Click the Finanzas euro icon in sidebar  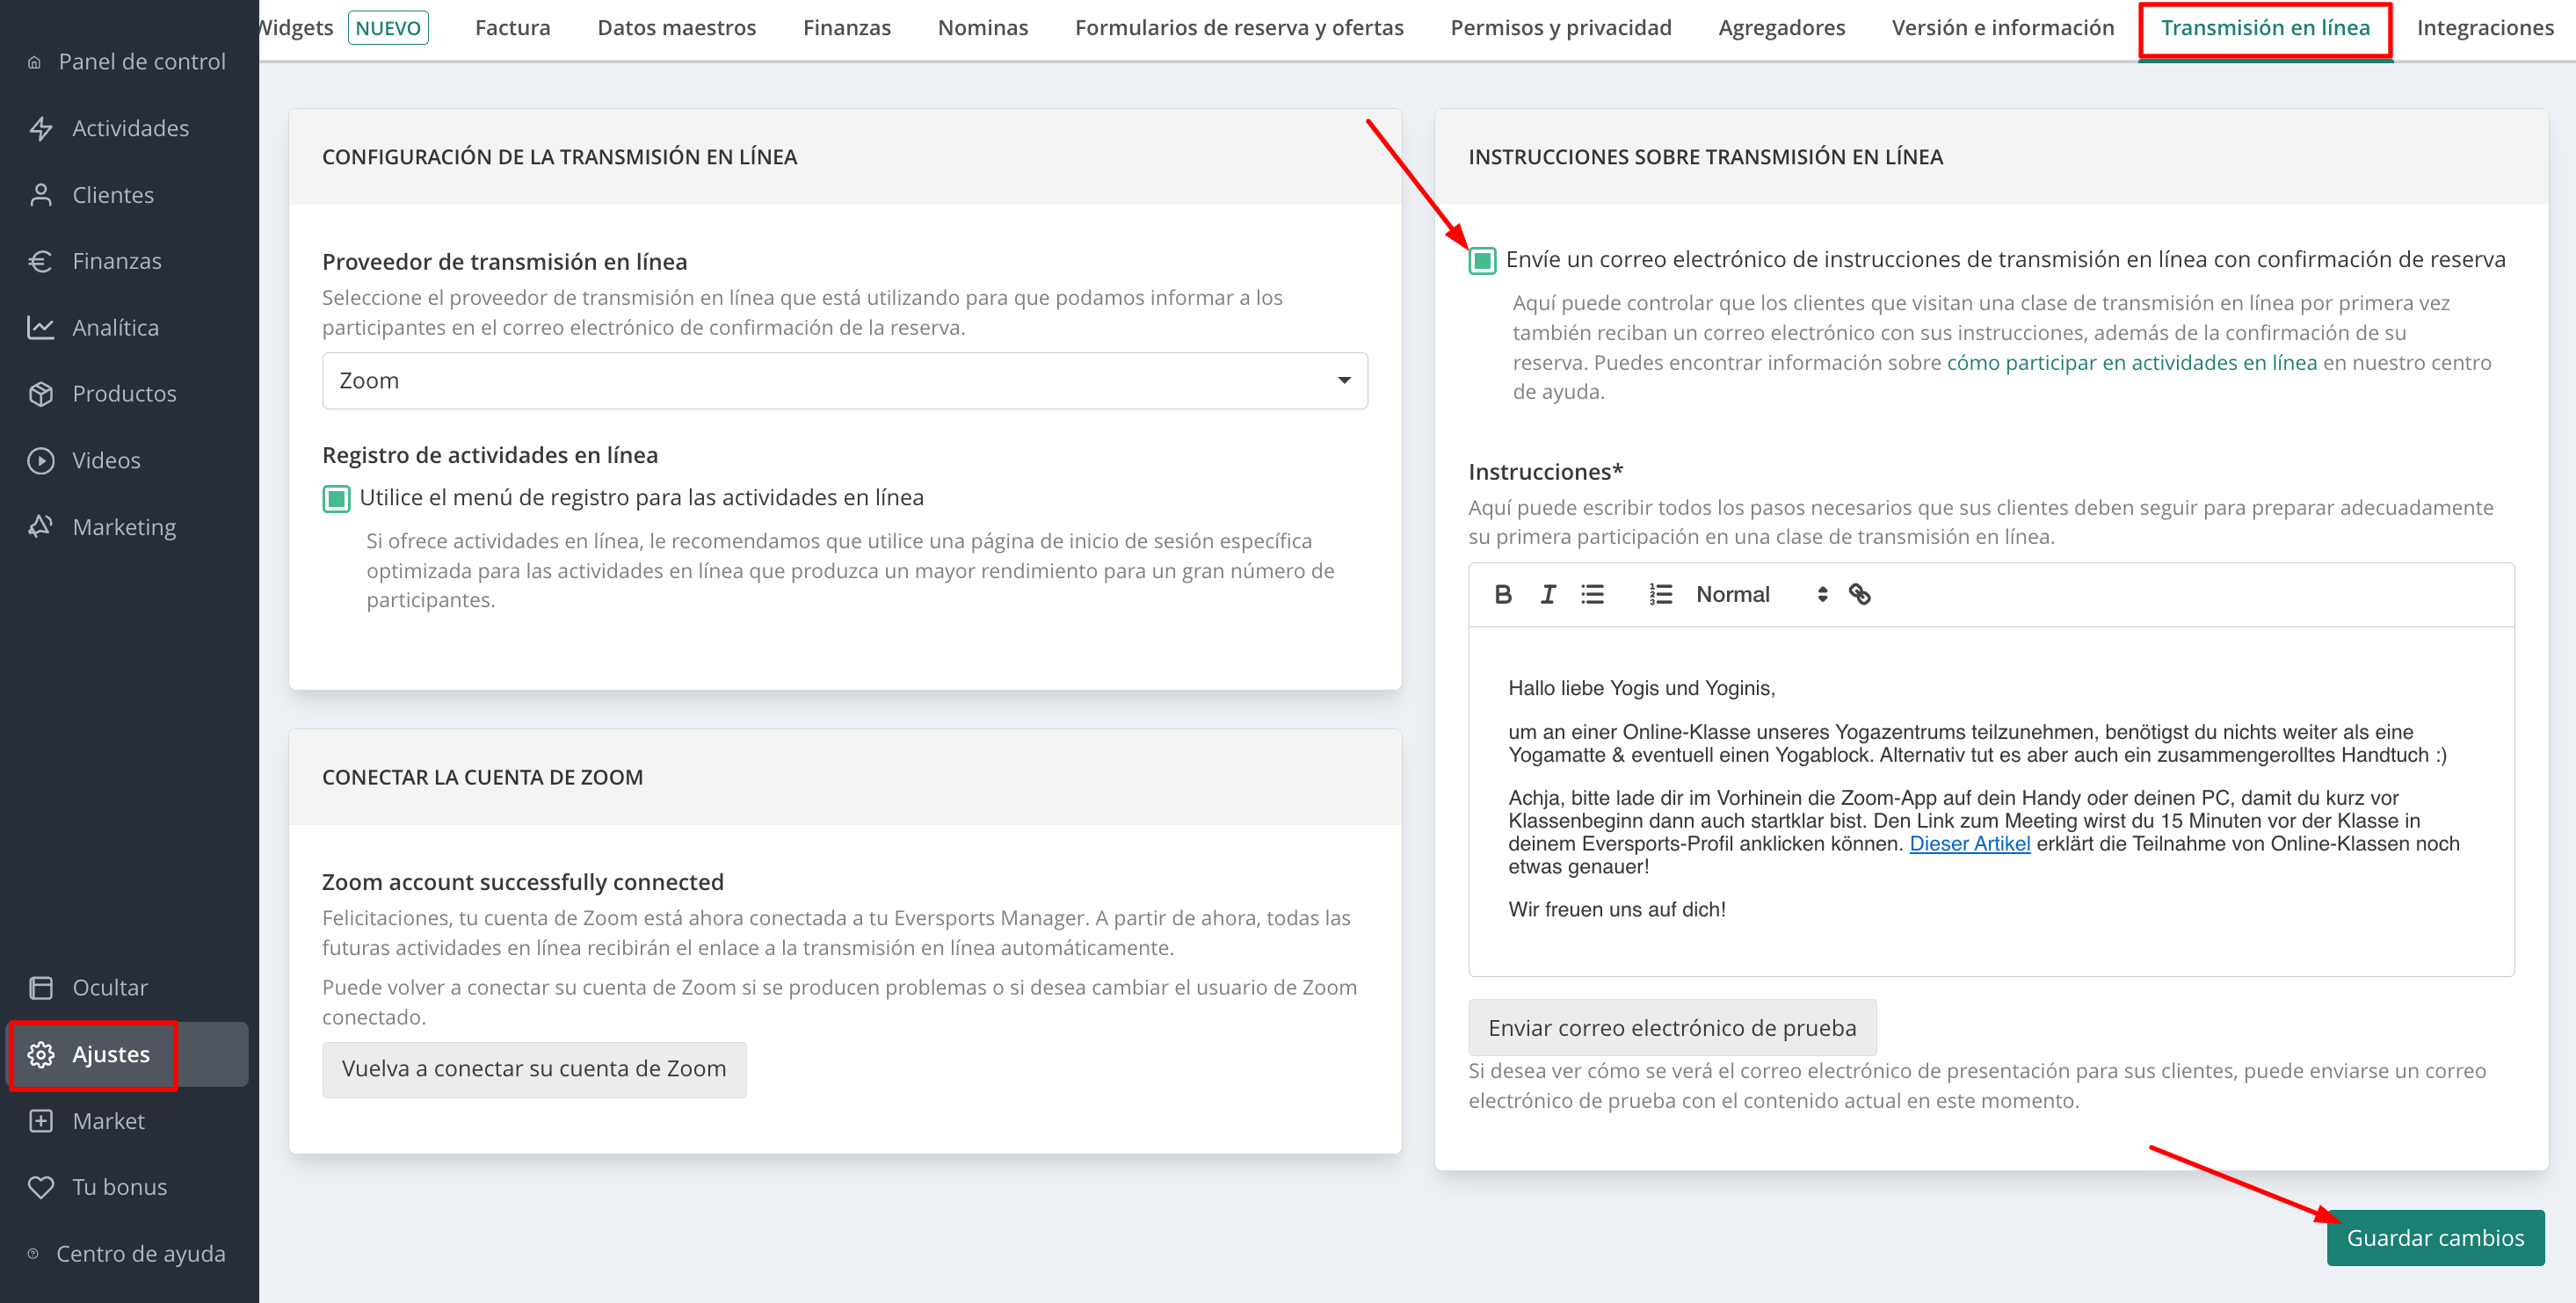tap(41, 261)
